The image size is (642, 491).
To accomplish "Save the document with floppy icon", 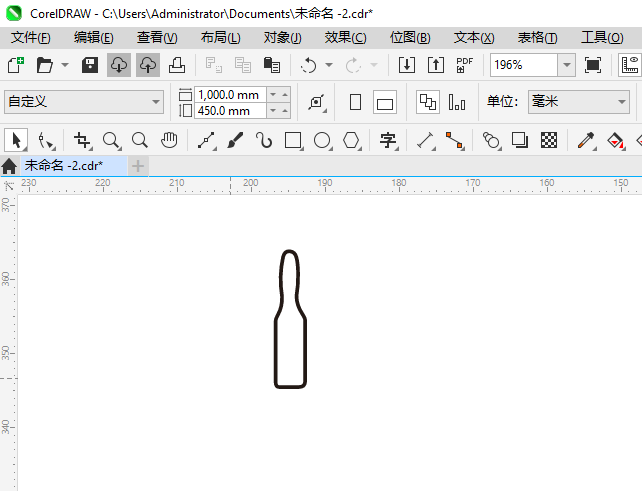I will (x=90, y=65).
